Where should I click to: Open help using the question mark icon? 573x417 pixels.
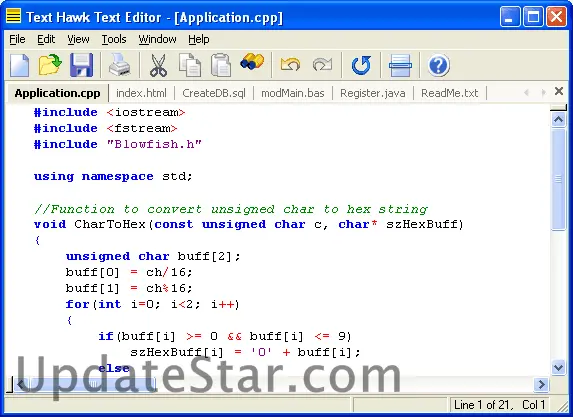click(x=439, y=66)
